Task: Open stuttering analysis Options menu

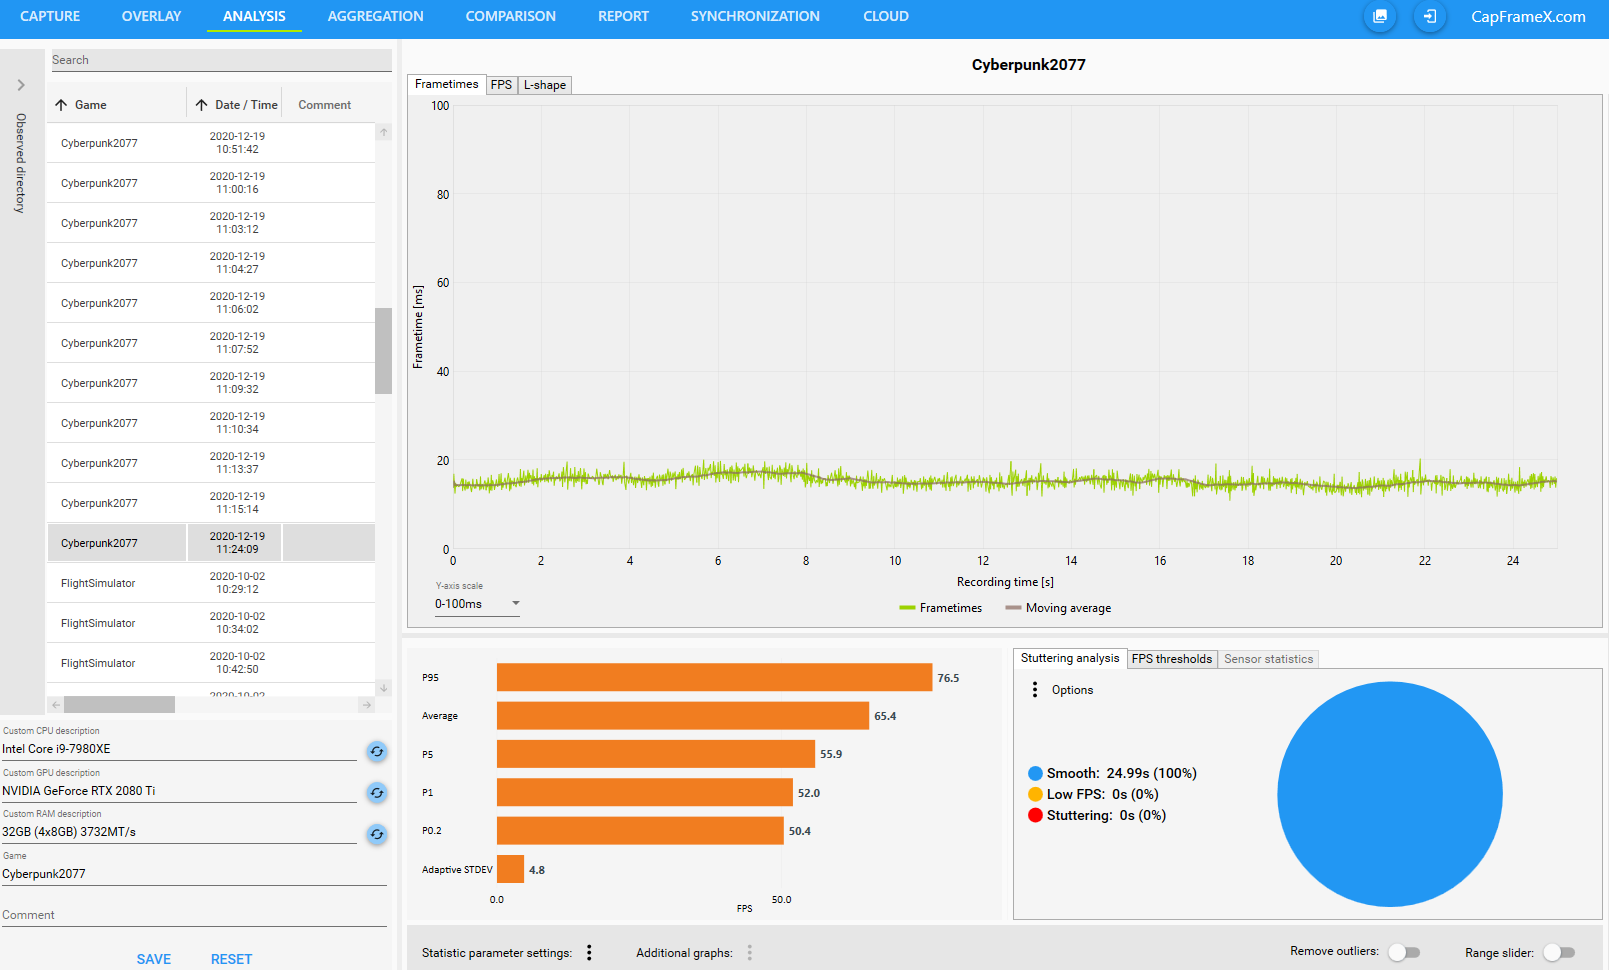Action: [x=1035, y=690]
